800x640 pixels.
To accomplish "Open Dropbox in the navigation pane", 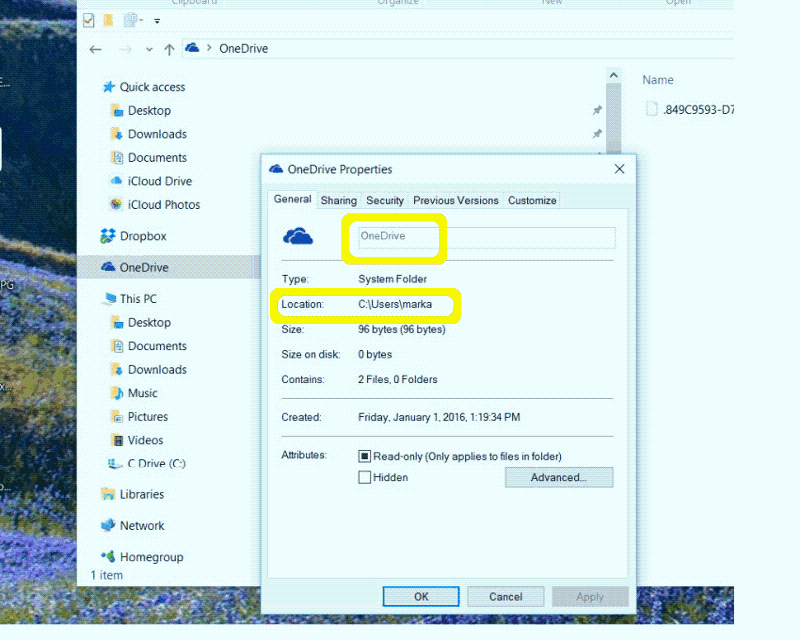I will (142, 236).
